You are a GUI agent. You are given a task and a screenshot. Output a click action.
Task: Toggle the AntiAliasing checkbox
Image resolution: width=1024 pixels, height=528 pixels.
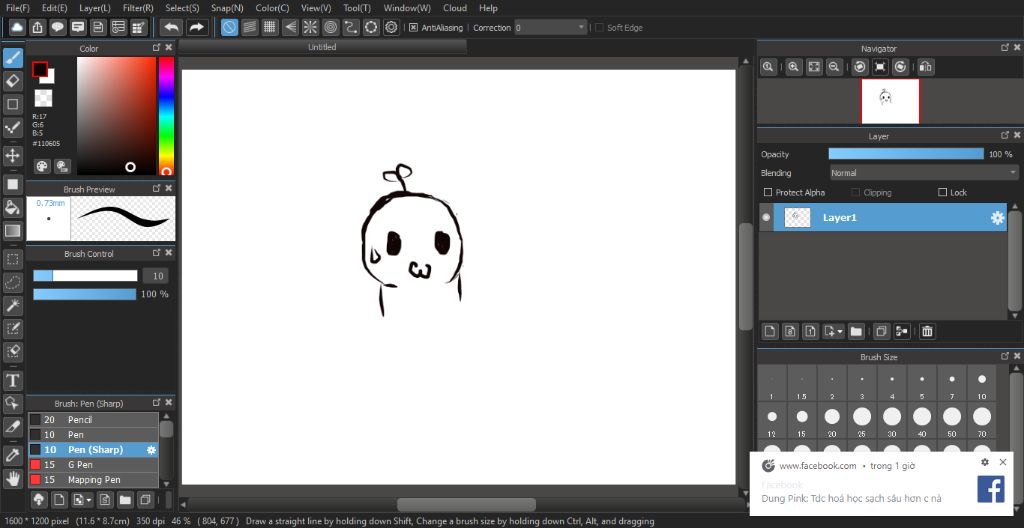click(x=413, y=27)
